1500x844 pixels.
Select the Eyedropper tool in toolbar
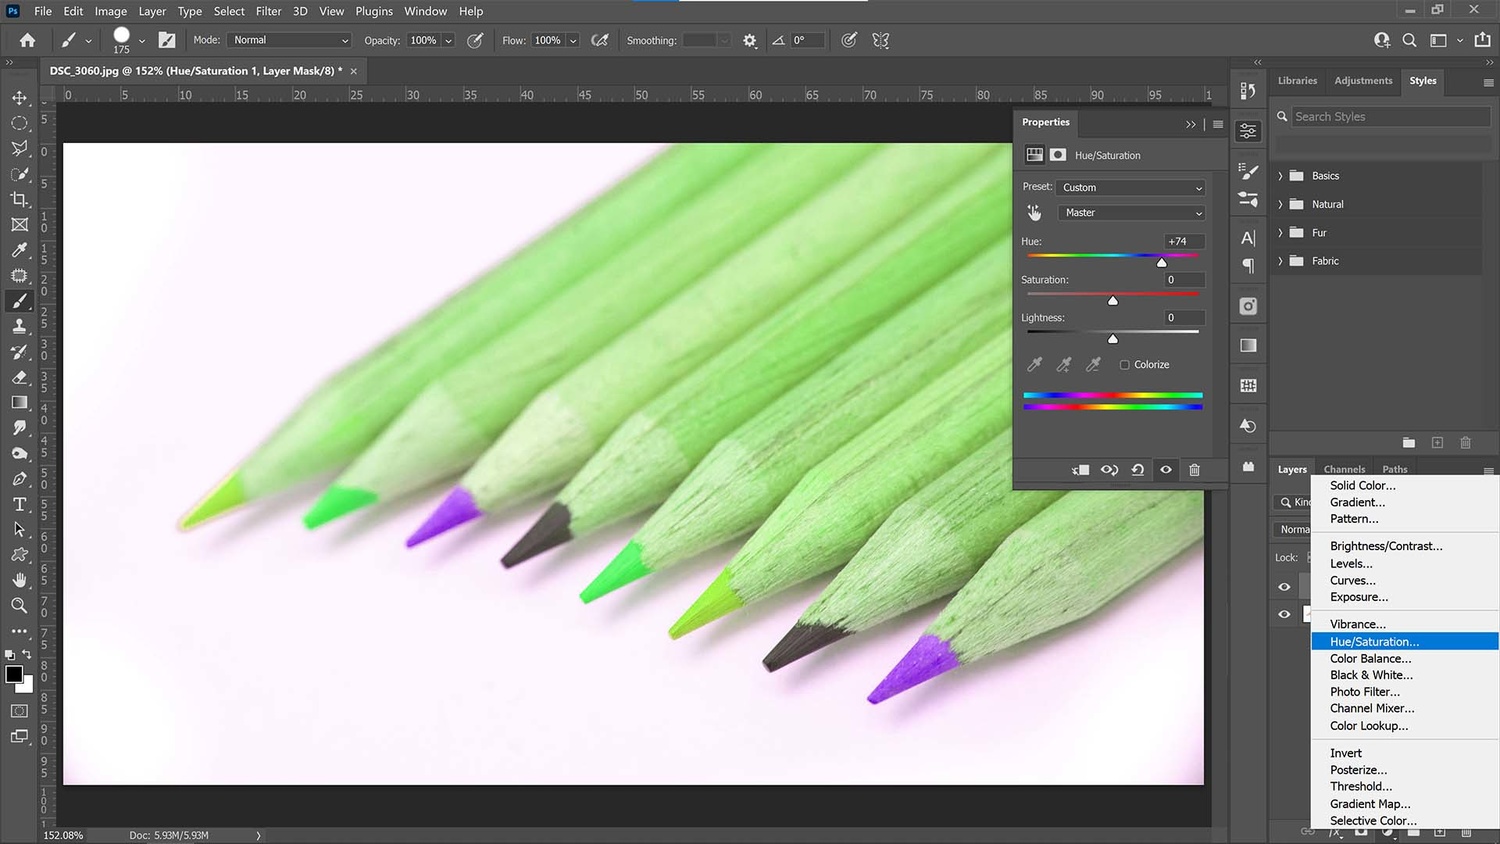pyautogui.click(x=19, y=250)
